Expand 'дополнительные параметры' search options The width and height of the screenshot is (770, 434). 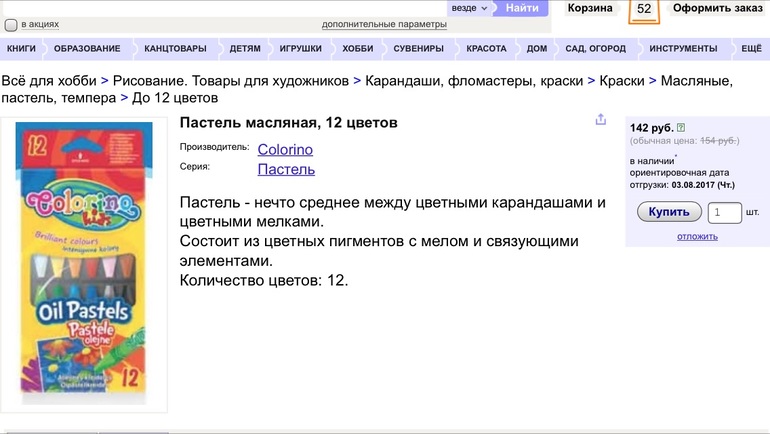point(384,24)
